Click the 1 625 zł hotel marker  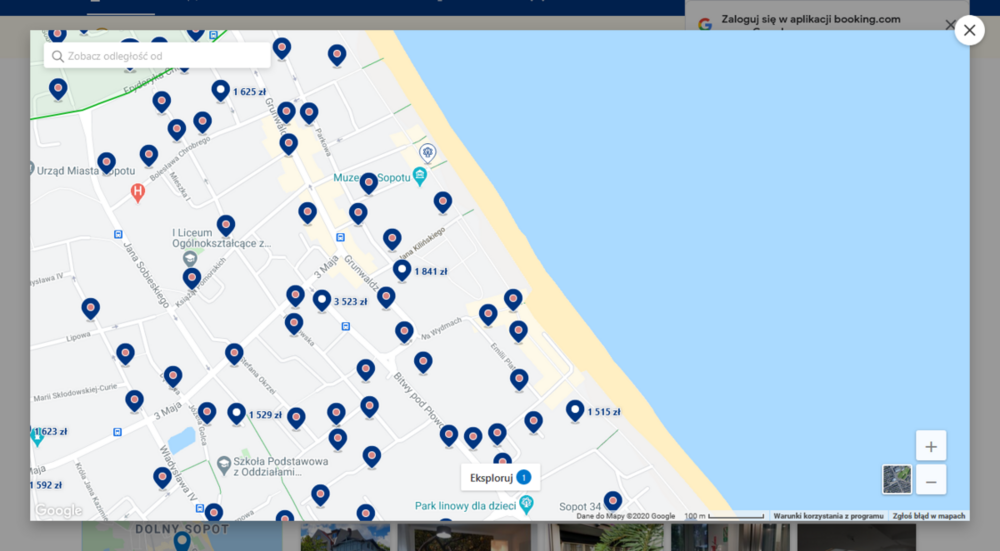pos(221,90)
